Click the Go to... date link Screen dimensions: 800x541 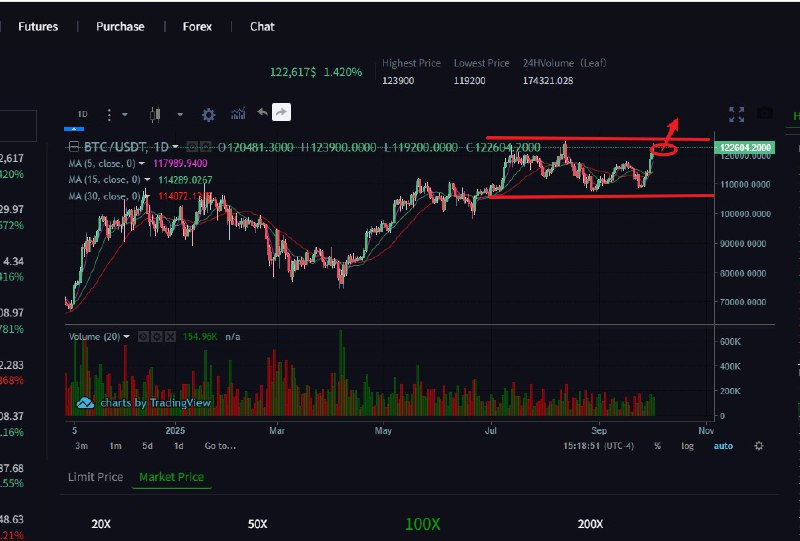click(x=220, y=445)
